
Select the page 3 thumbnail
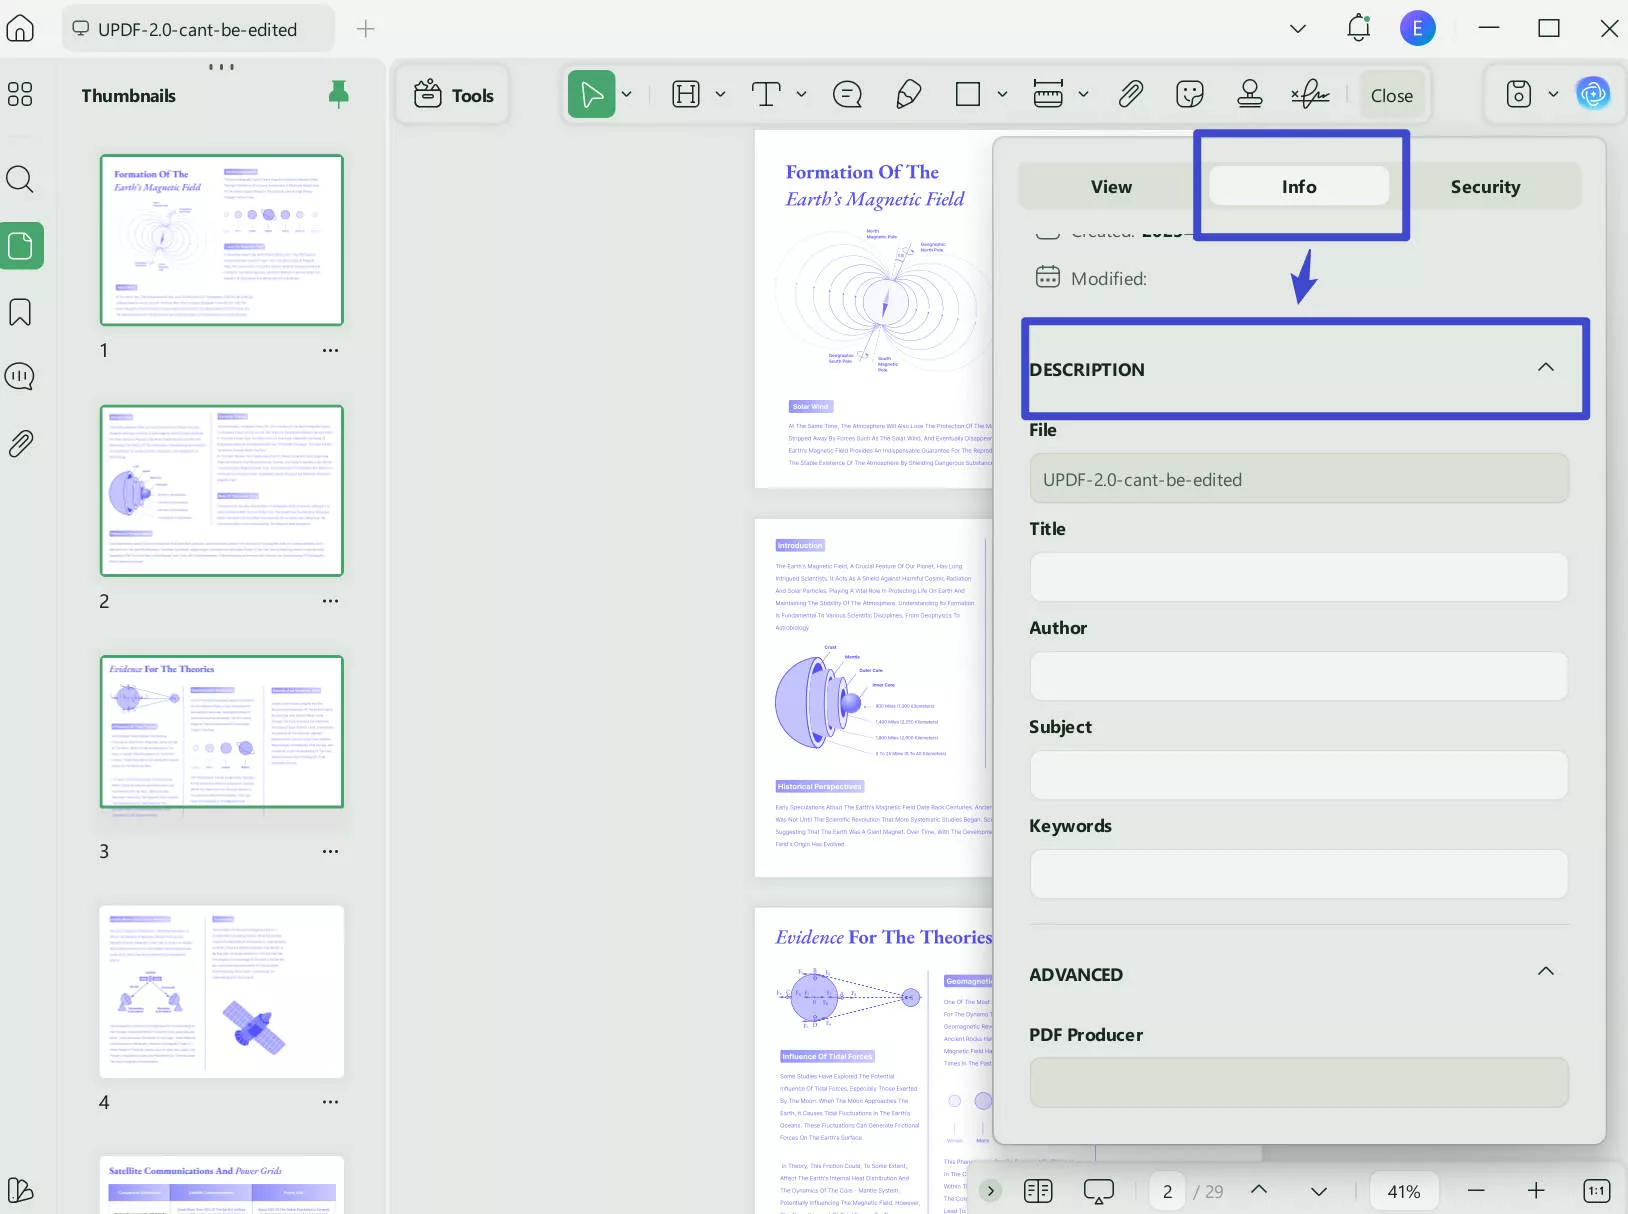click(222, 732)
